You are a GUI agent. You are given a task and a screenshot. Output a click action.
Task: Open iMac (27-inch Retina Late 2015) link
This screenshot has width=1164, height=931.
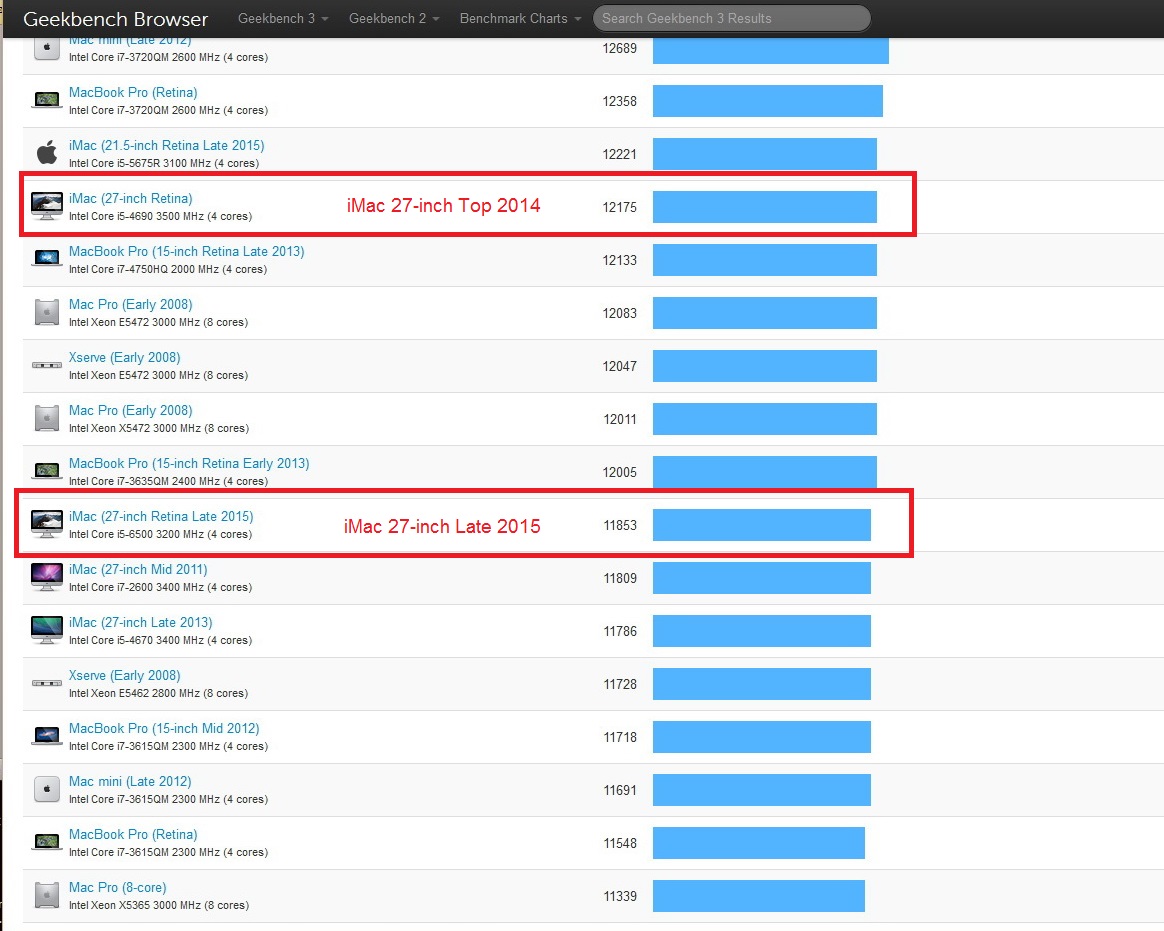tap(161, 517)
